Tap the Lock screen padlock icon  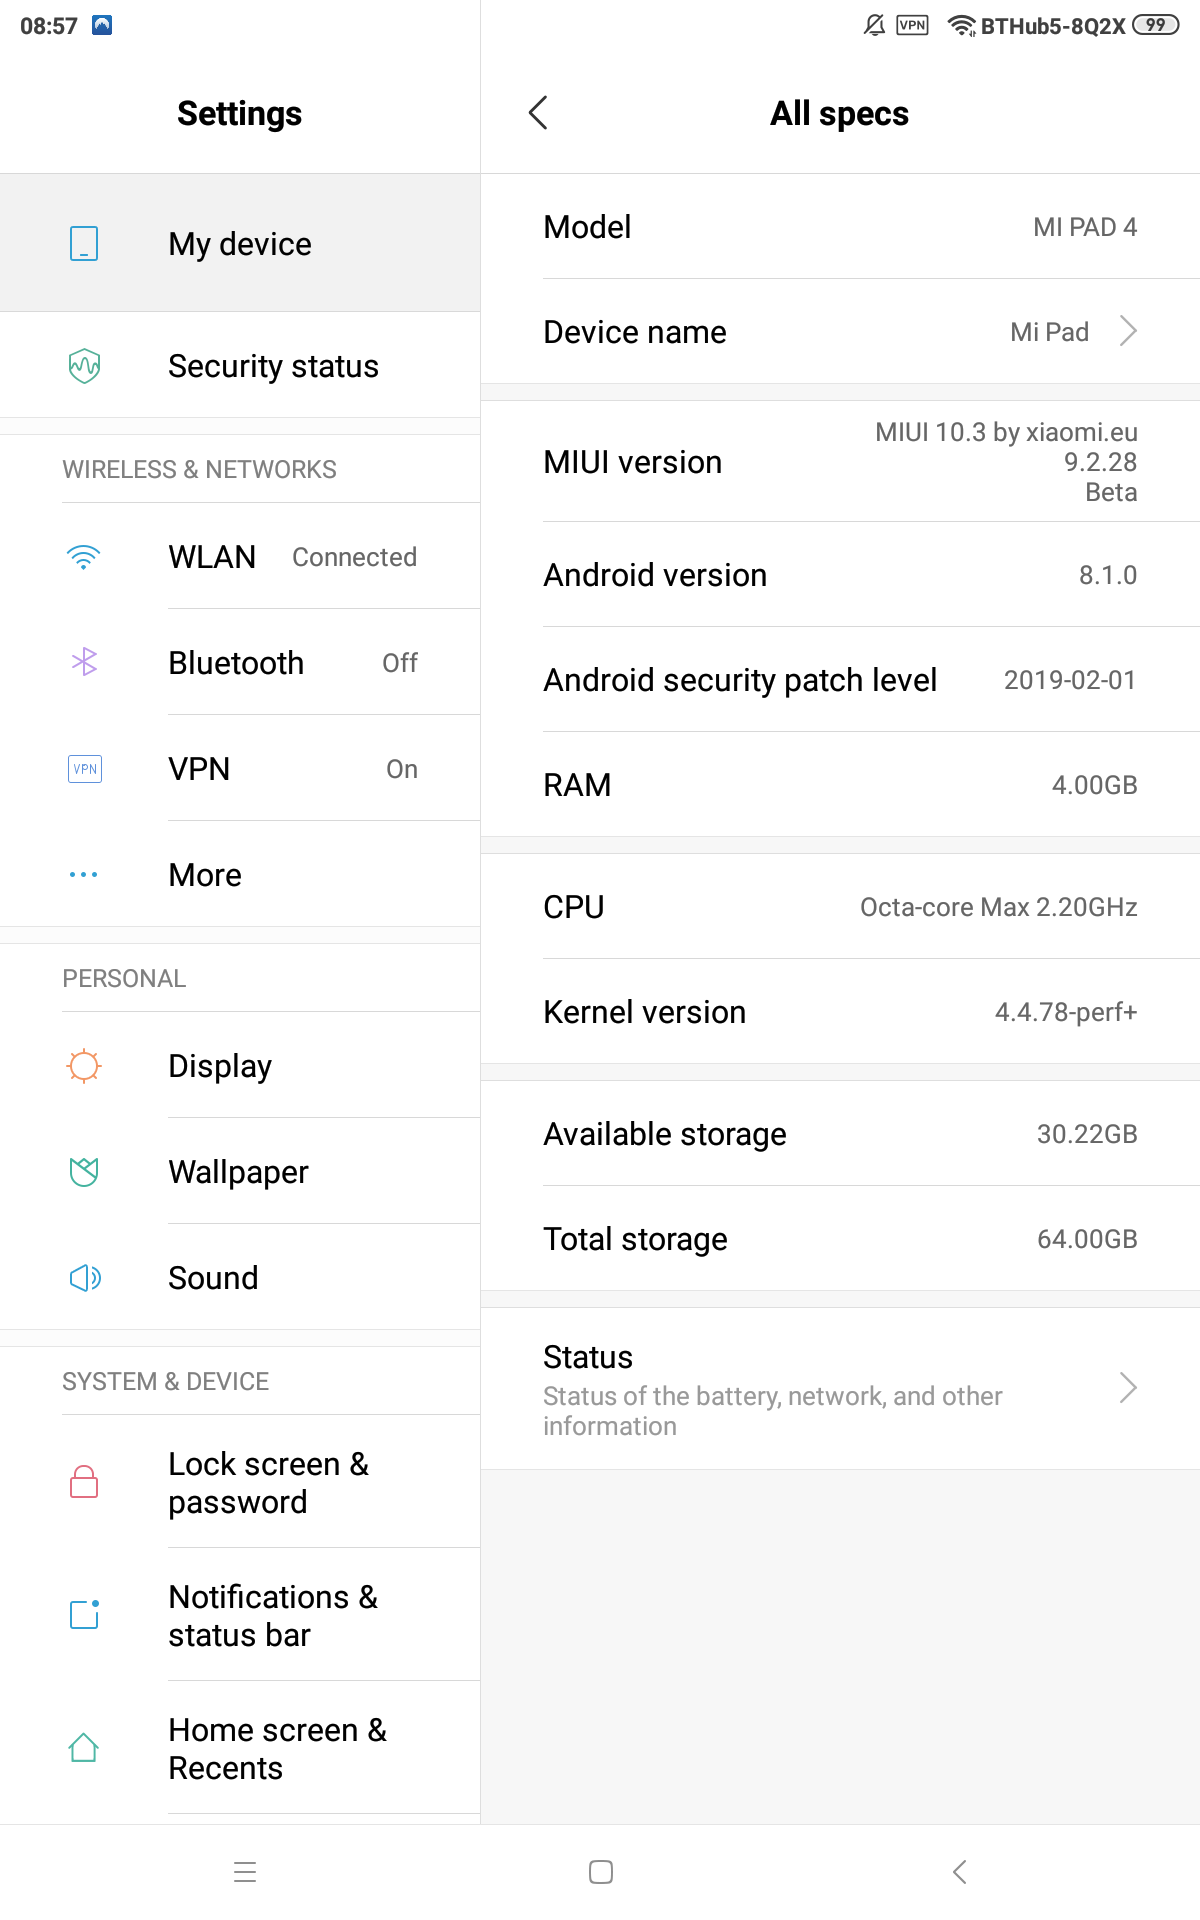[84, 1481]
